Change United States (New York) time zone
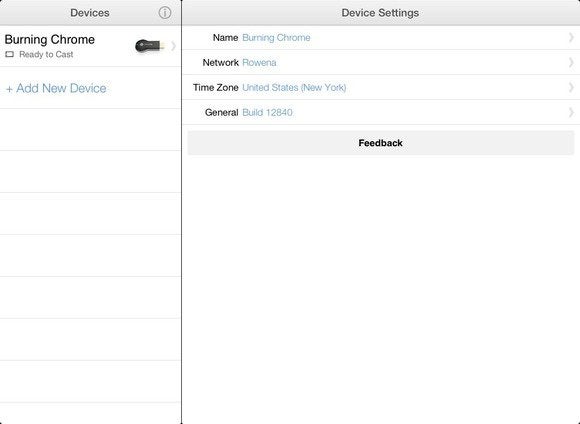 294,88
